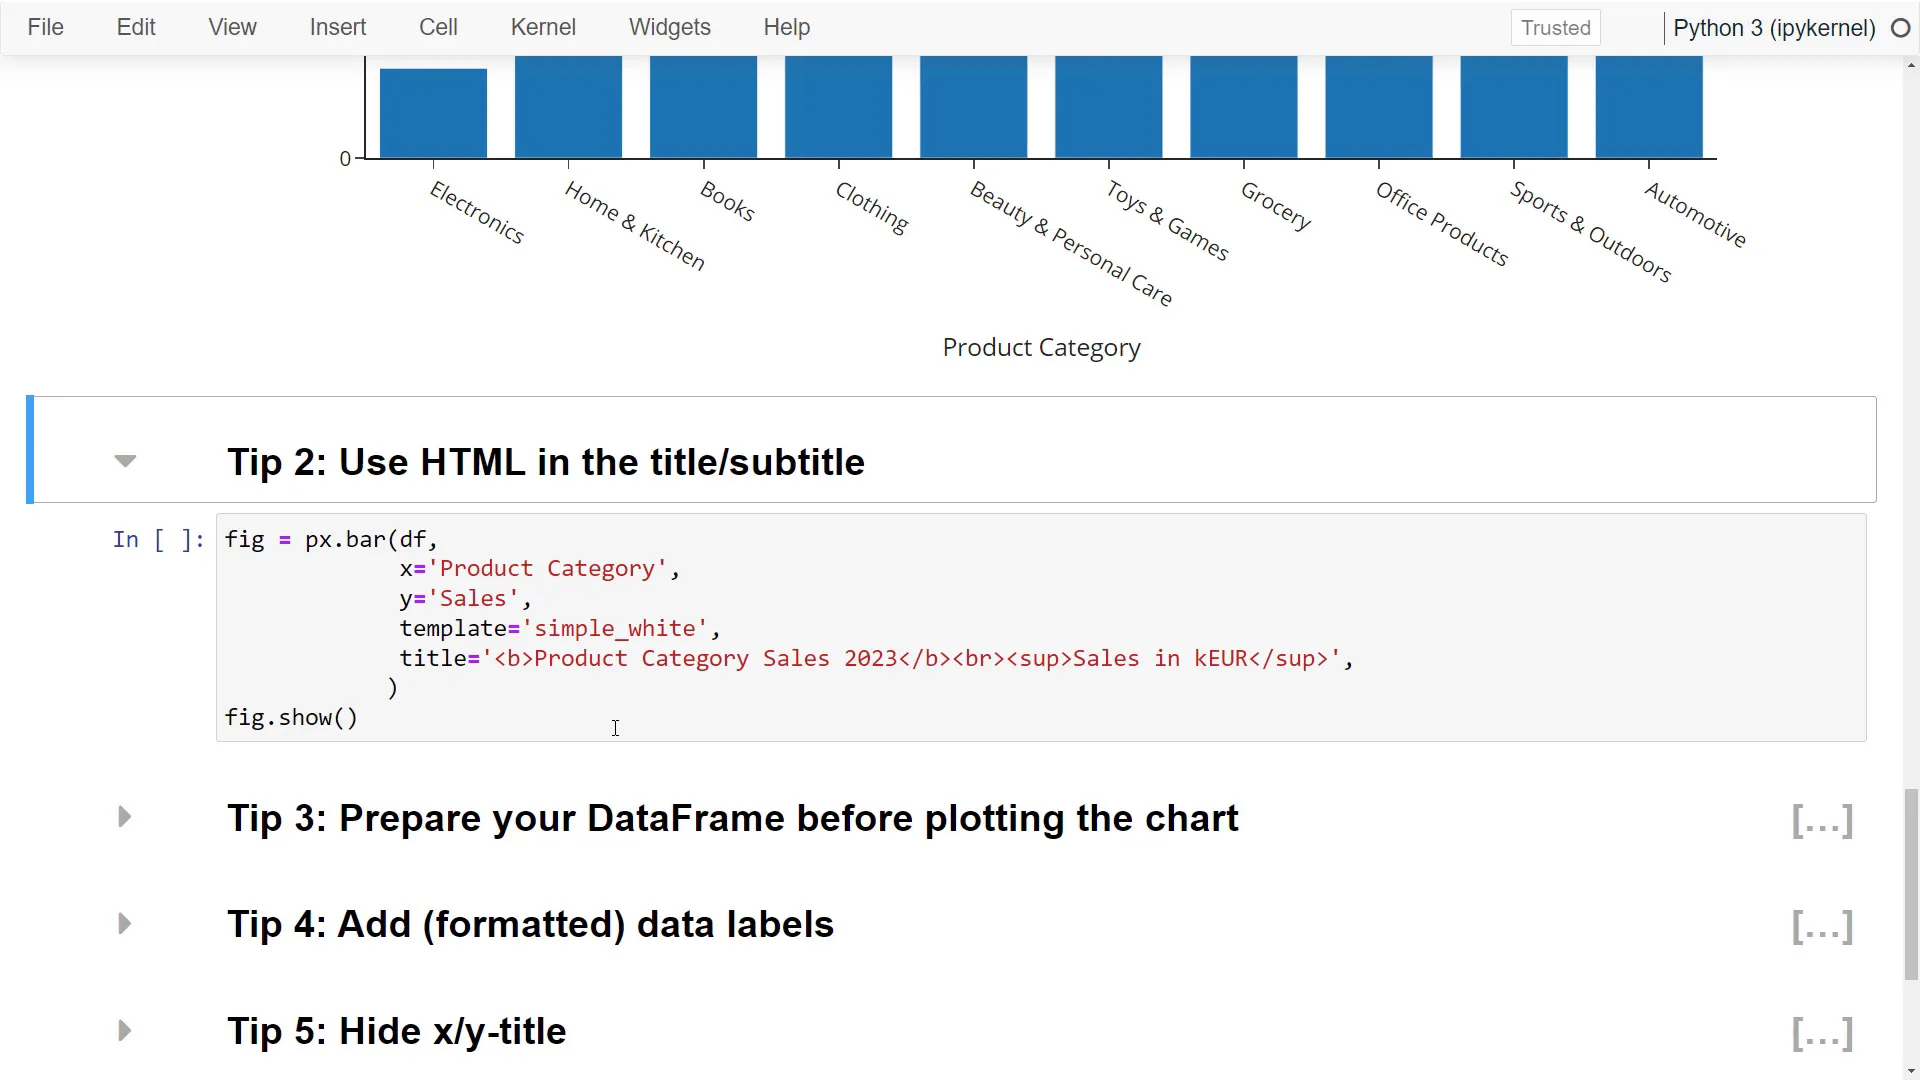Expand the Tip 5 section disclosure triangle
Viewport: 1920px width, 1080px height.
click(x=124, y=1030)
